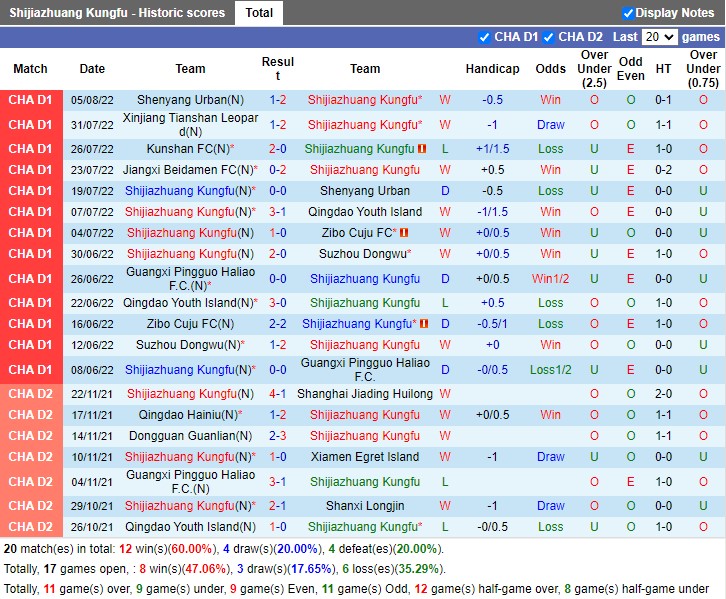Click Xiamen Egret Island team name

pos(365,457)
